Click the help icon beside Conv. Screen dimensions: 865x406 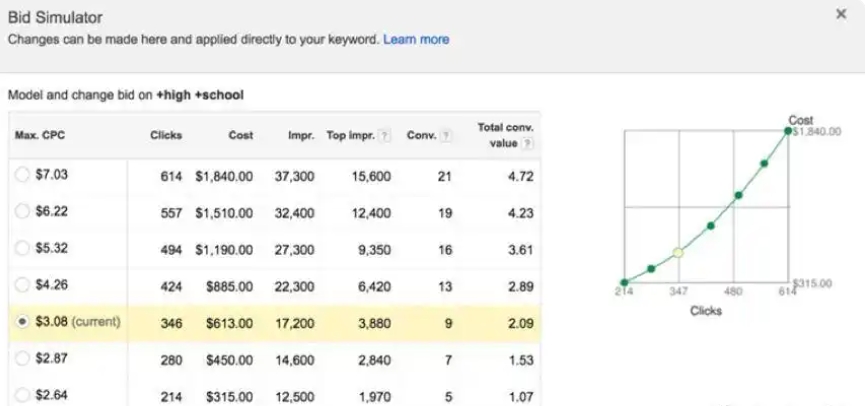point(445,135)
